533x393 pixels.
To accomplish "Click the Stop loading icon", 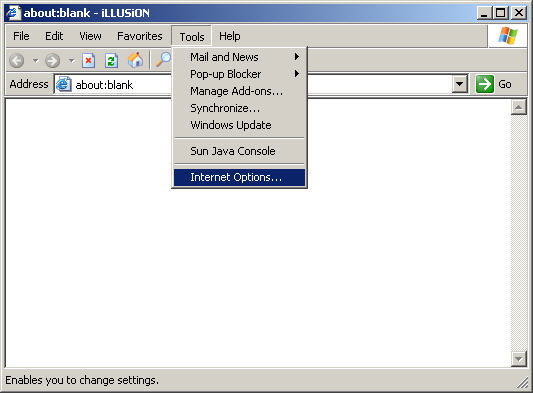I will pyautogui.click(x=88, y=61).
